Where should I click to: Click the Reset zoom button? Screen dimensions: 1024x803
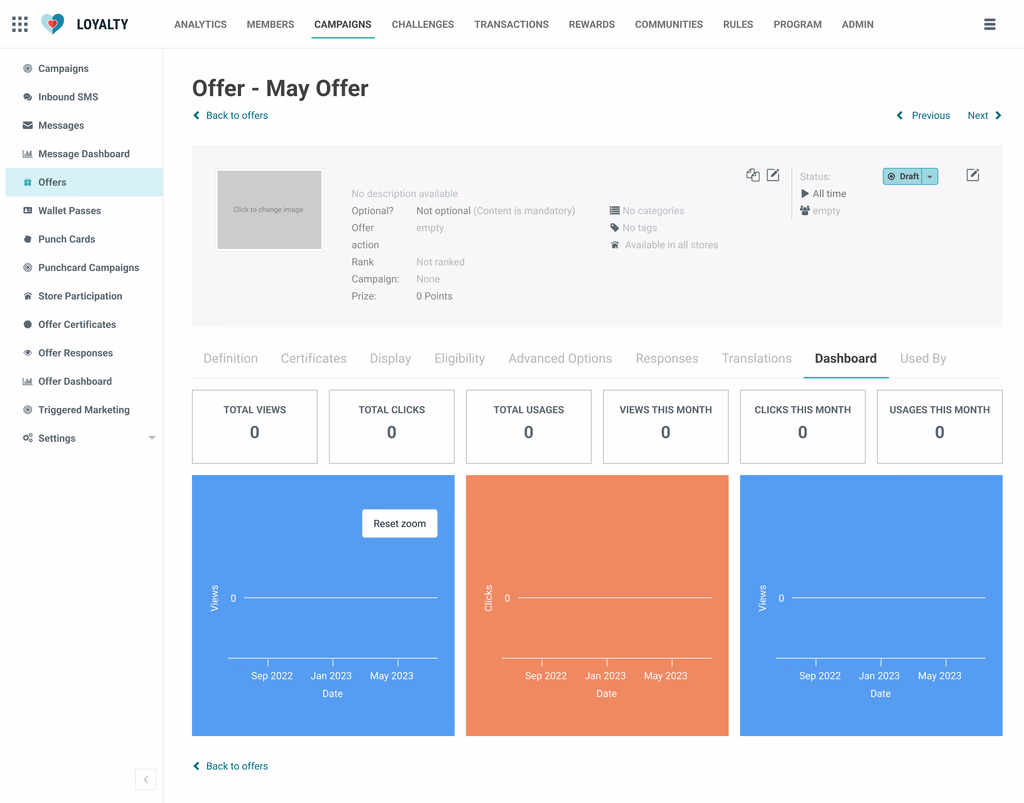400,524
